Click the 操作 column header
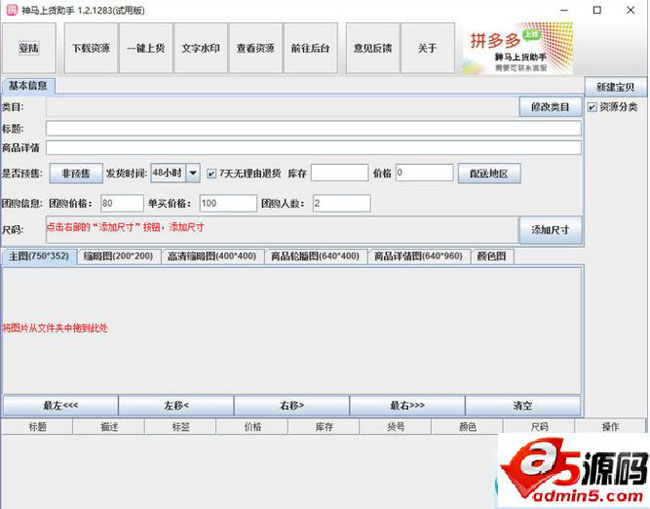The height and width of the screenshot is (509, 650). point(610,427)
